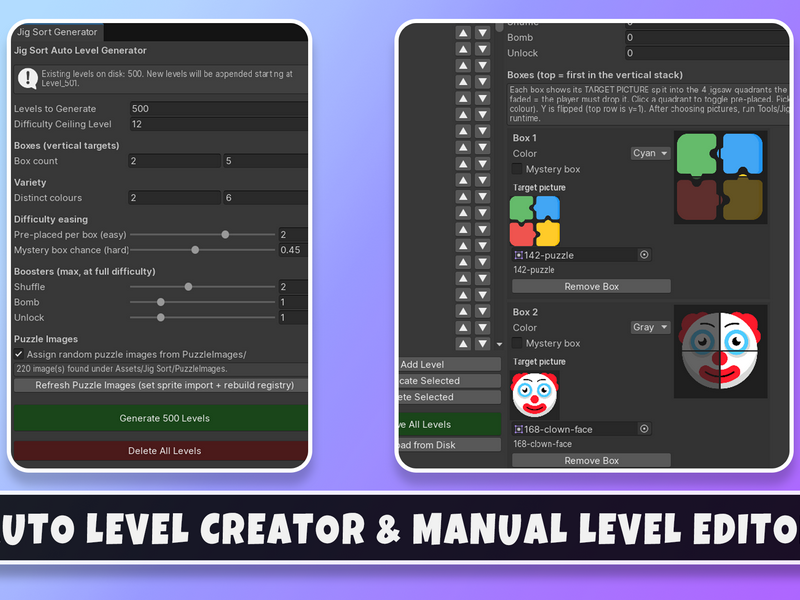This screenshot has height=600, width=800.
Task: Enable Mystery box checkbox for Box 1
Action: point(517,169)
